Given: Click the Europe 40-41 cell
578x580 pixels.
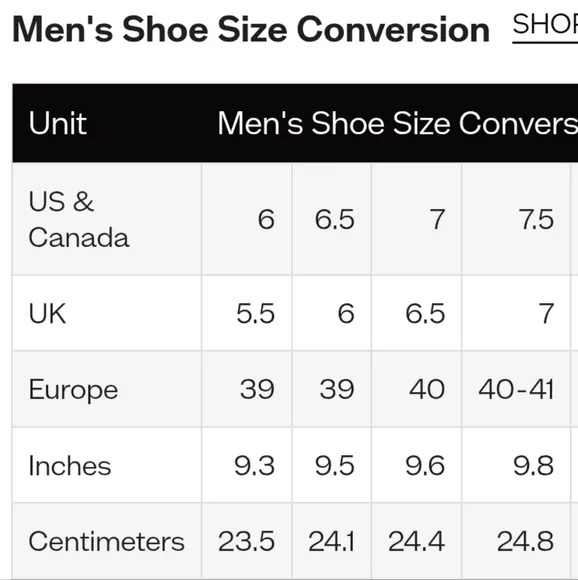Looking at the screenshot, I should [516, 389].
